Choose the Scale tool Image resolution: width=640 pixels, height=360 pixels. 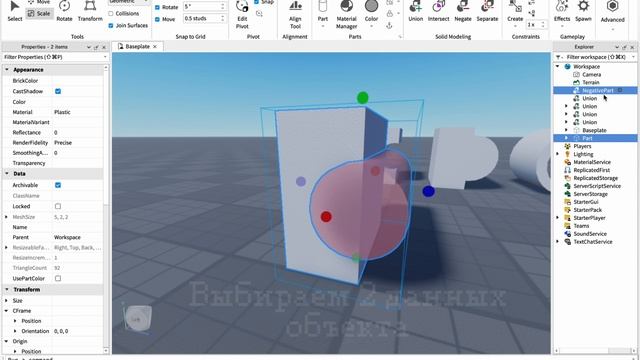click(x=39, y=13)
